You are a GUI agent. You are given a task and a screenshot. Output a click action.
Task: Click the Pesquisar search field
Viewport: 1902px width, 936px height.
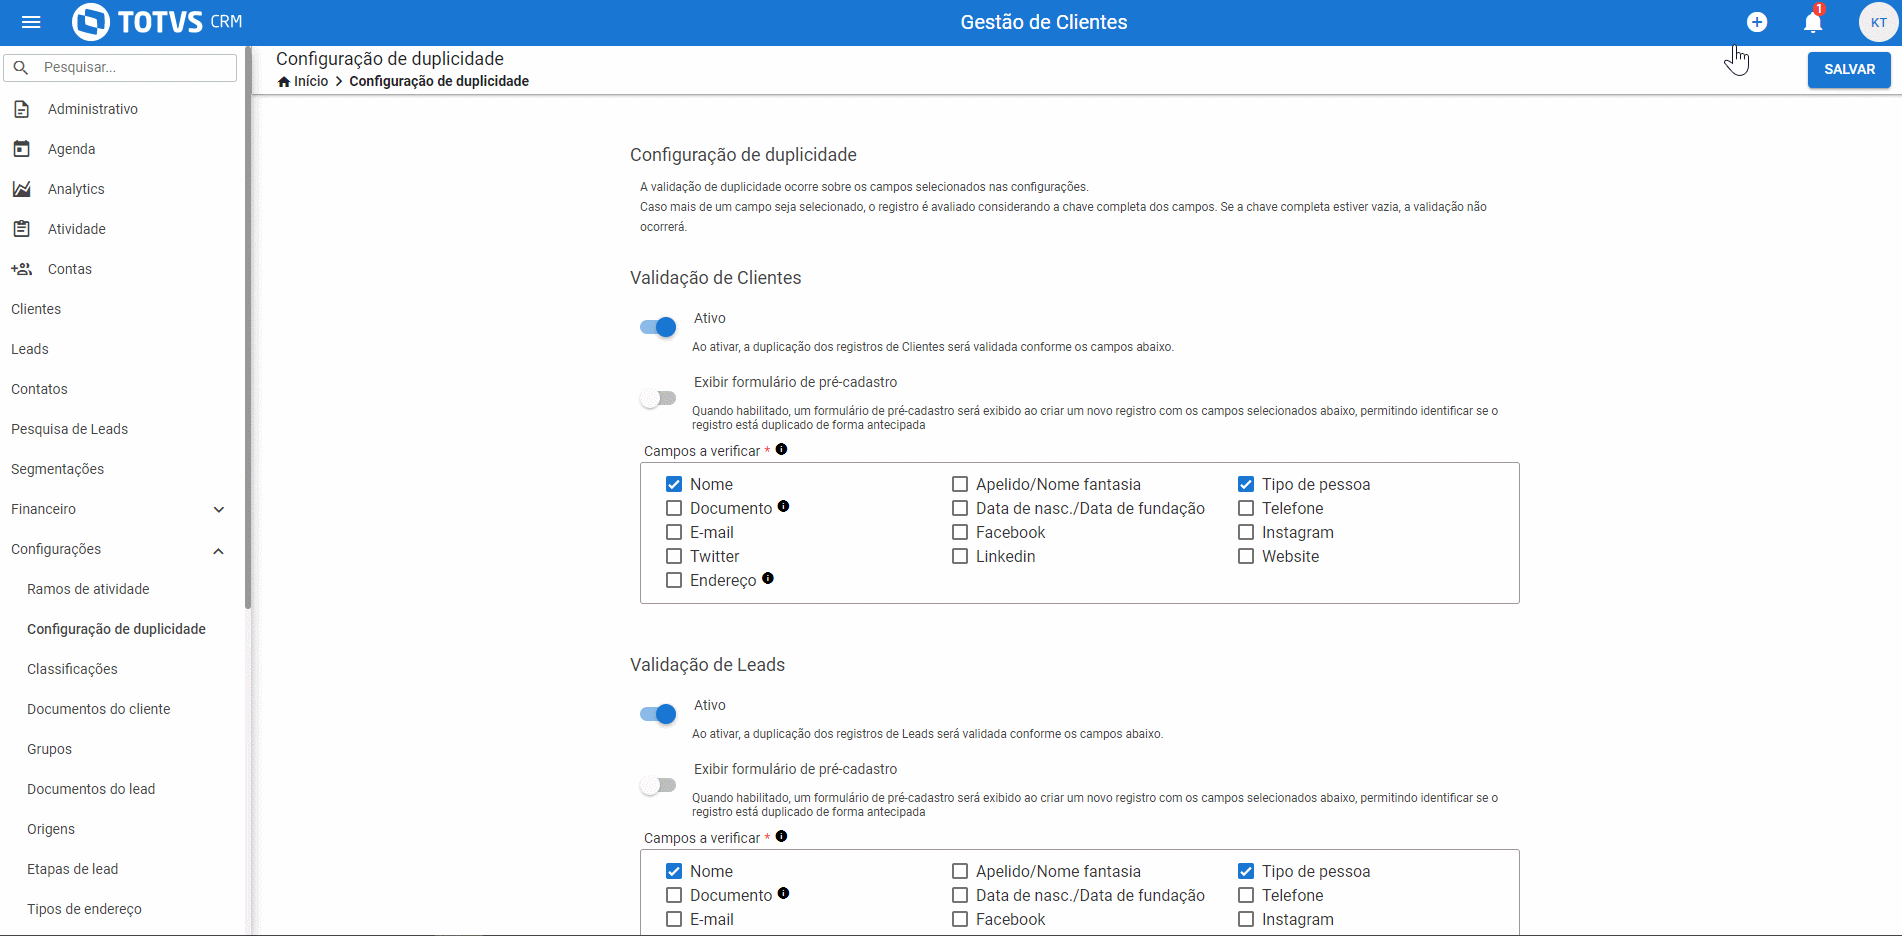(x=121, y=67)
